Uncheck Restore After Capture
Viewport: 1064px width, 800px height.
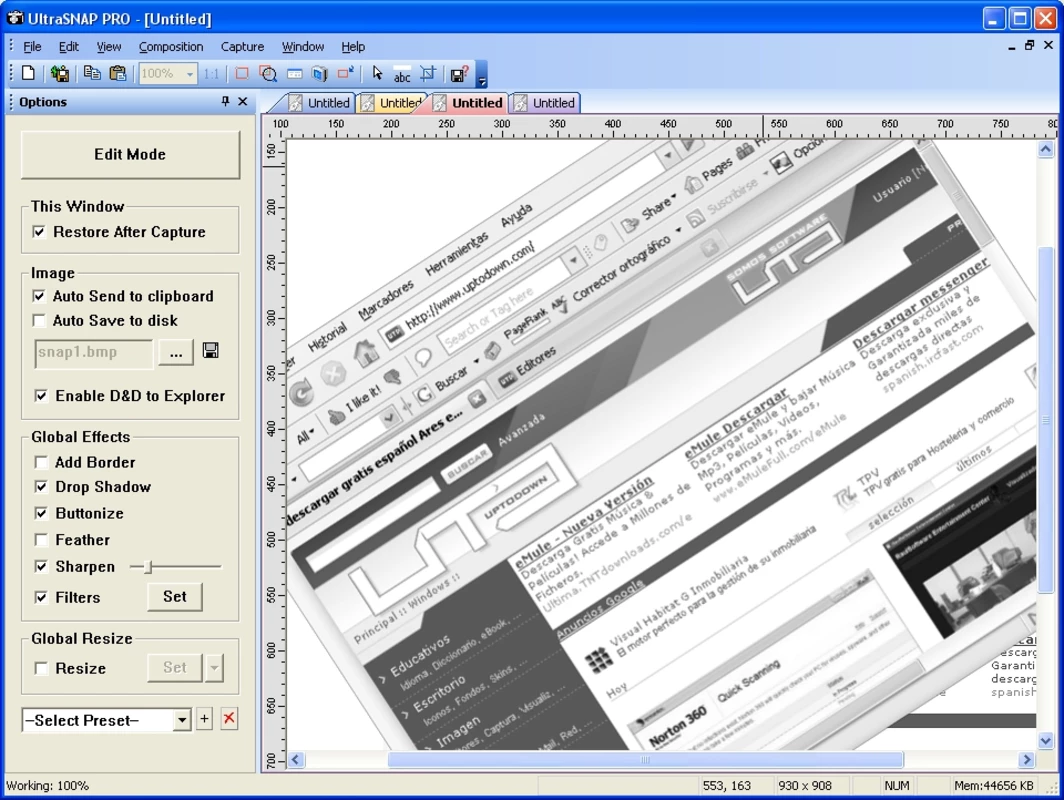click(x=39, y=232)
